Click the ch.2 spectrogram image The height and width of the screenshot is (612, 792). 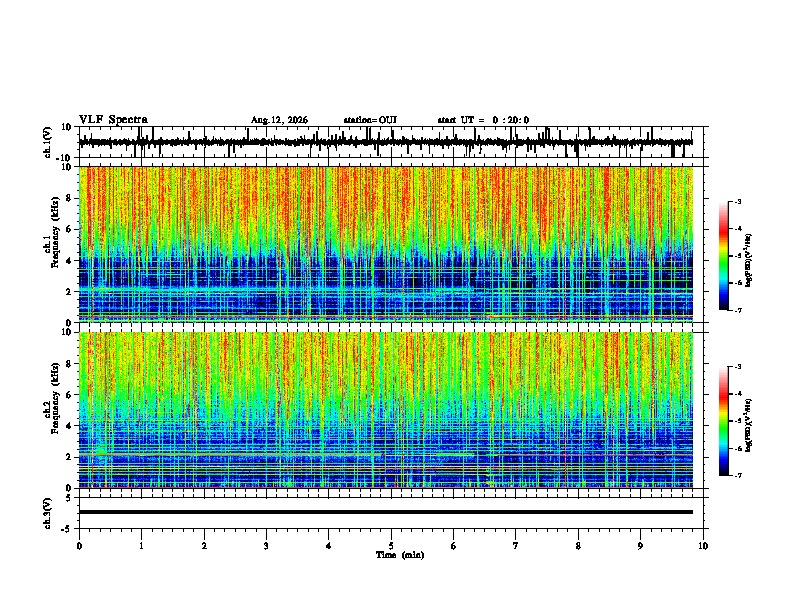[385, 410]
